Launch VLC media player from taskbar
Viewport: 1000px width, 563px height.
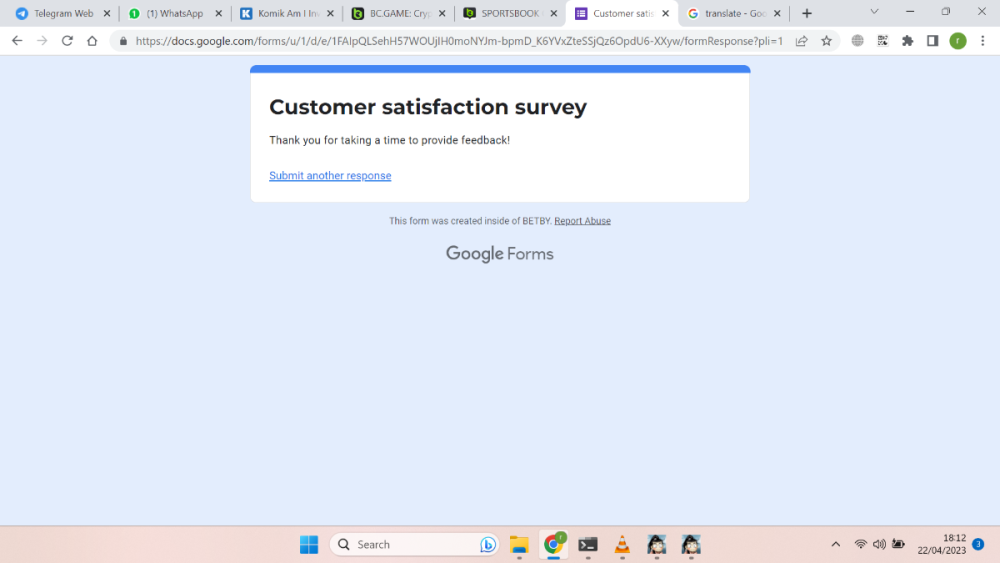tap(622, 544)
